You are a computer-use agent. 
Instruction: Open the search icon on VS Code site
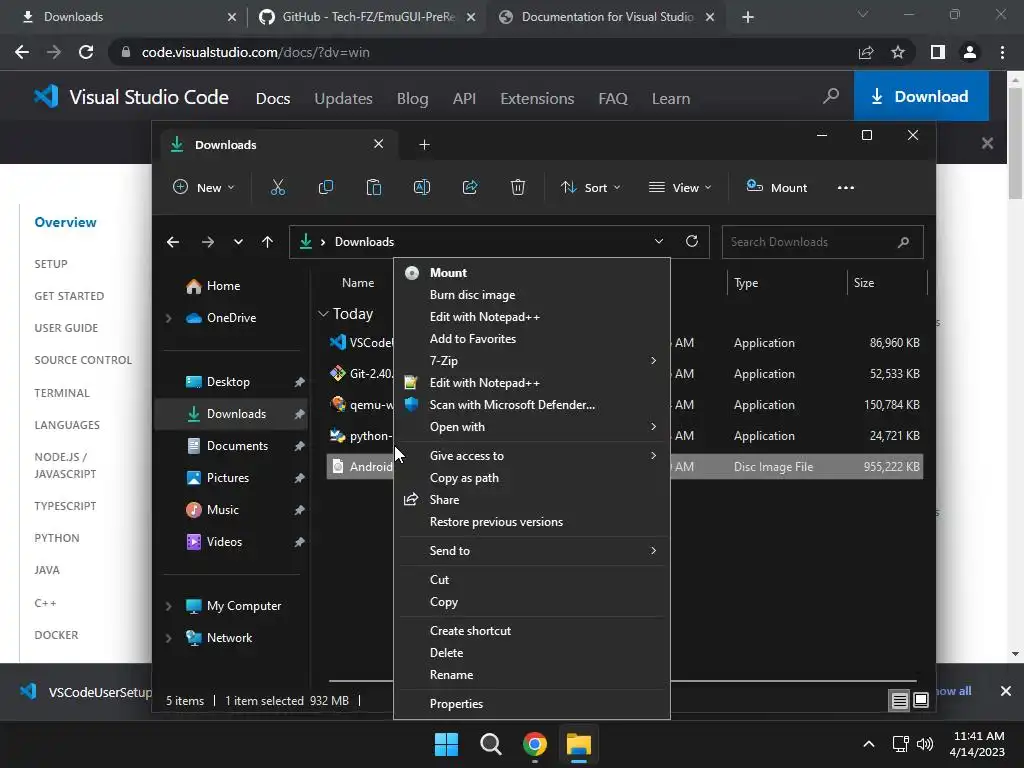(831, 97)
